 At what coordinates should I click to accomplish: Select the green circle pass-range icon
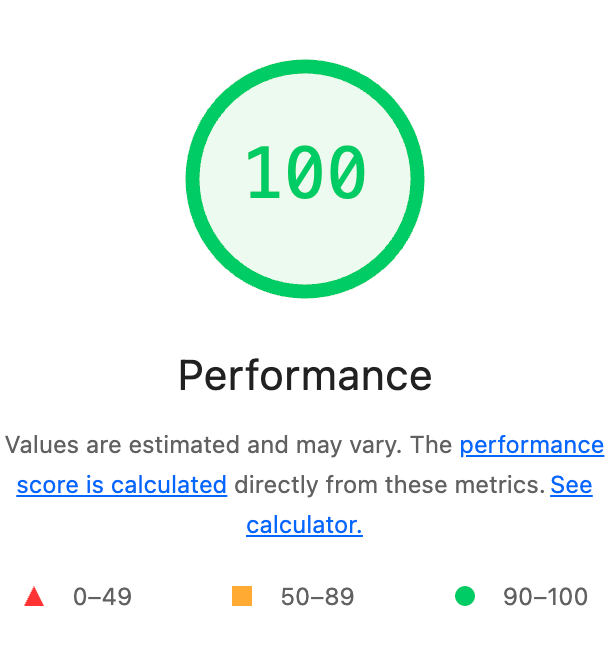coord(465,597)
